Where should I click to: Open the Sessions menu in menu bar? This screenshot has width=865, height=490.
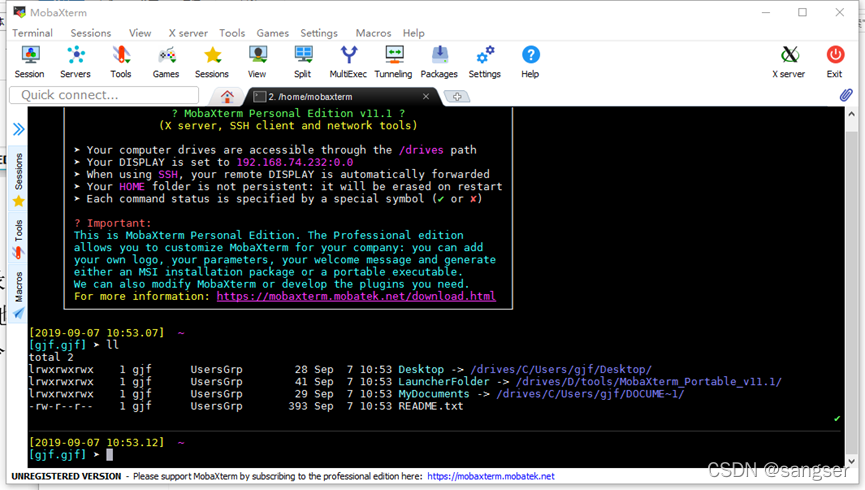point(91,33)
